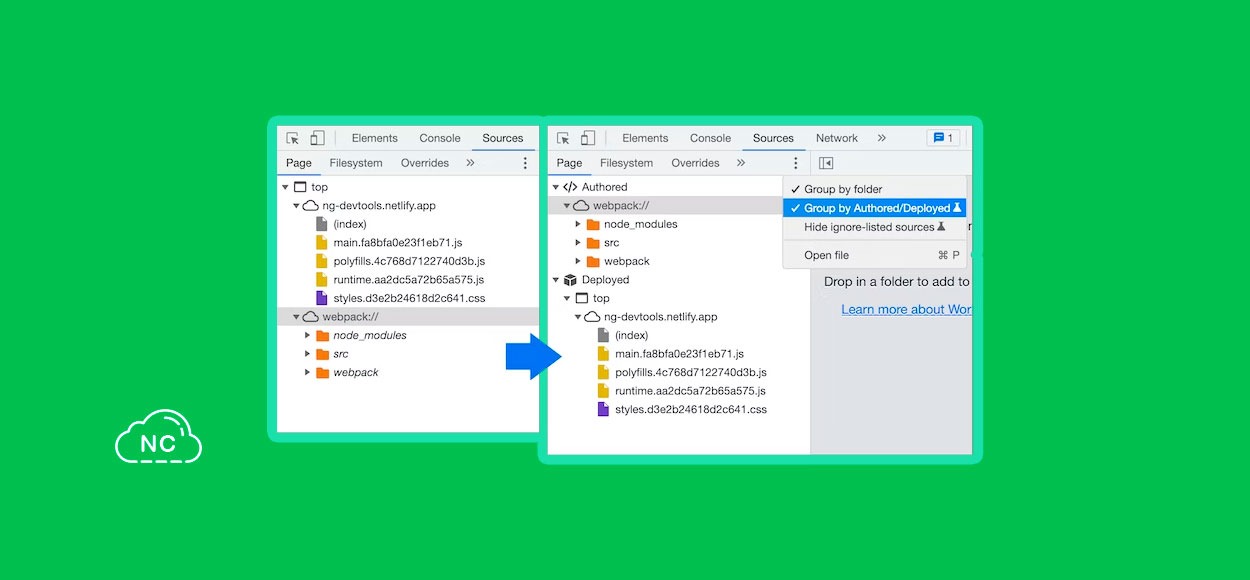Viewport: 1250px width, 580px height.
Task: Collapse webpack:// node in left panel
Action: point(296,317)
